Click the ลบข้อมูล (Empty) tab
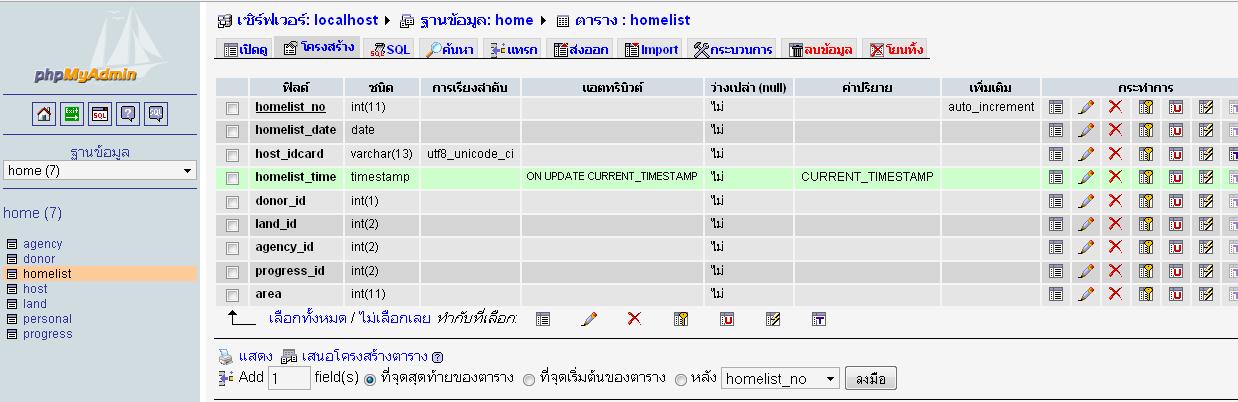Viewport: 1238px width, 402px height. coord(820,49)
